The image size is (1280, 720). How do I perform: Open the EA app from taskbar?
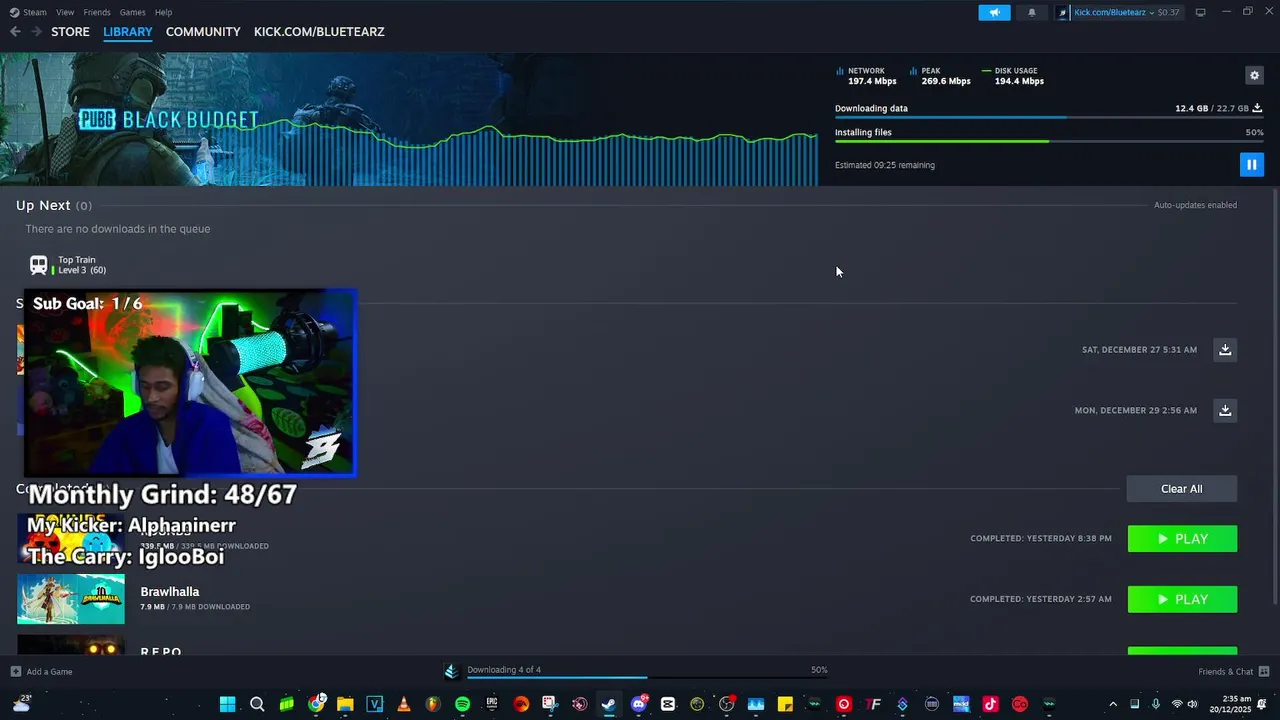(521, 704)
